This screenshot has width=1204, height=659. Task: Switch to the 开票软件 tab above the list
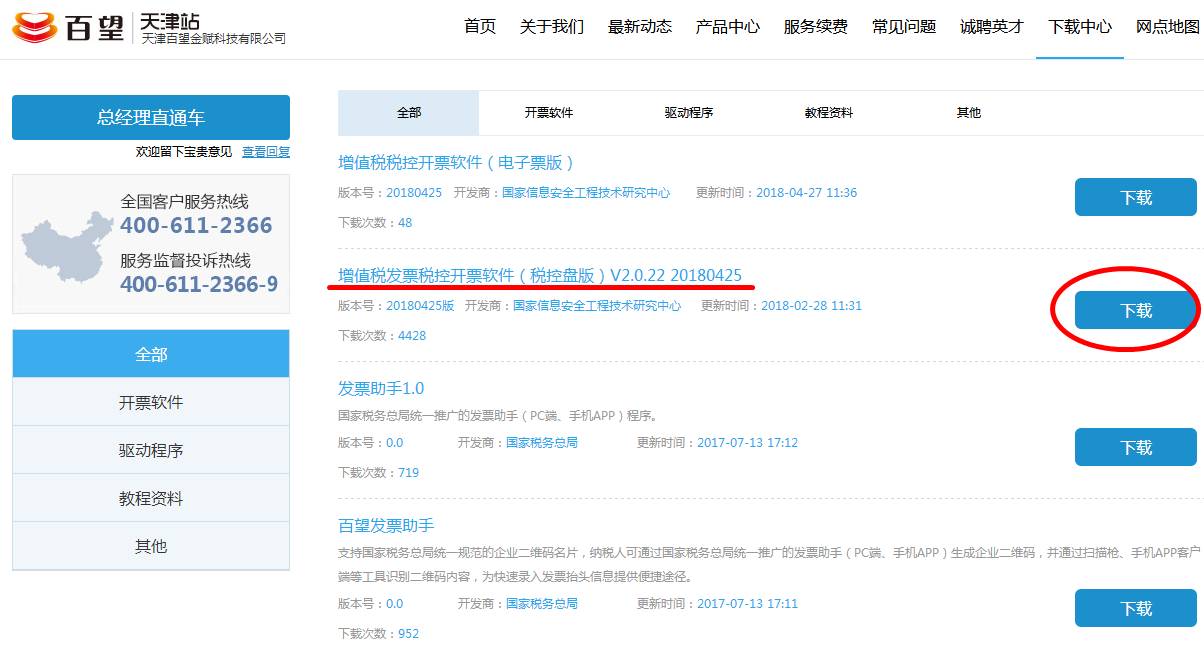coord(549,113)
